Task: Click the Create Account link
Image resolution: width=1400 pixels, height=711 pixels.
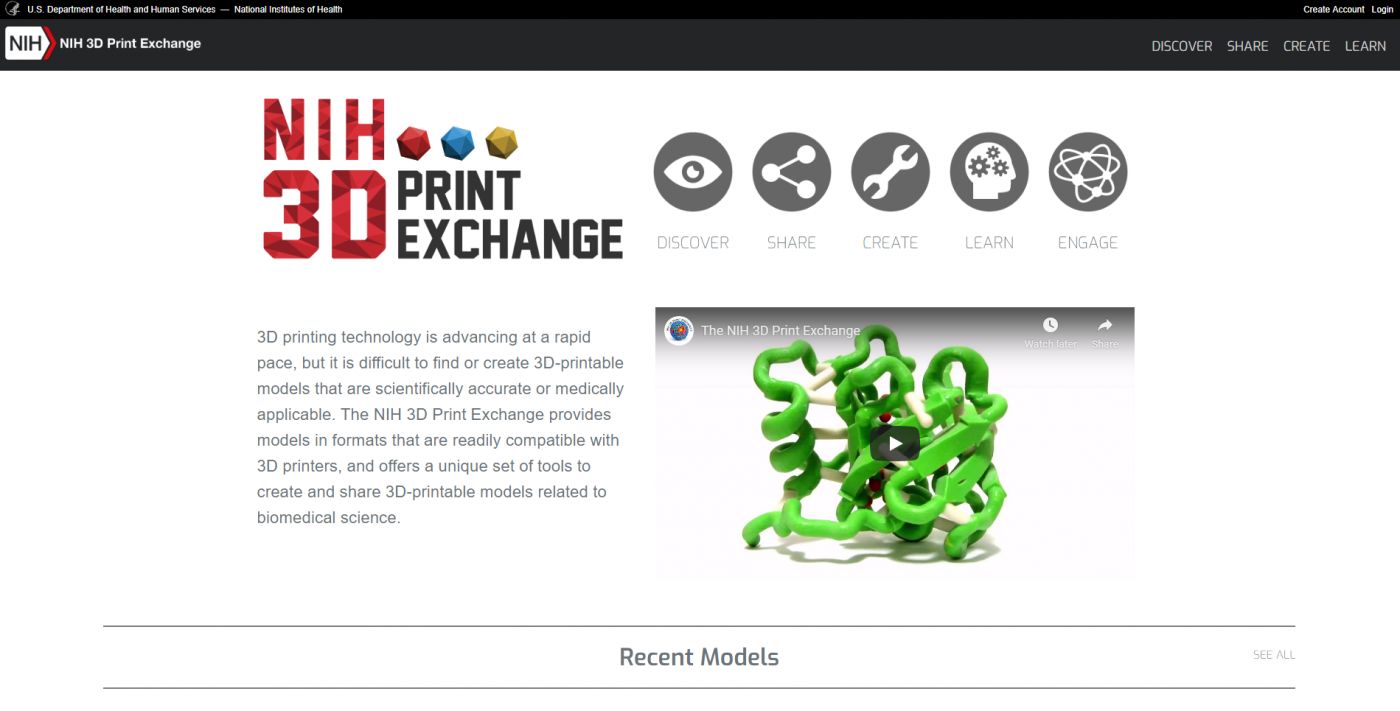Action: point(1334,9)
